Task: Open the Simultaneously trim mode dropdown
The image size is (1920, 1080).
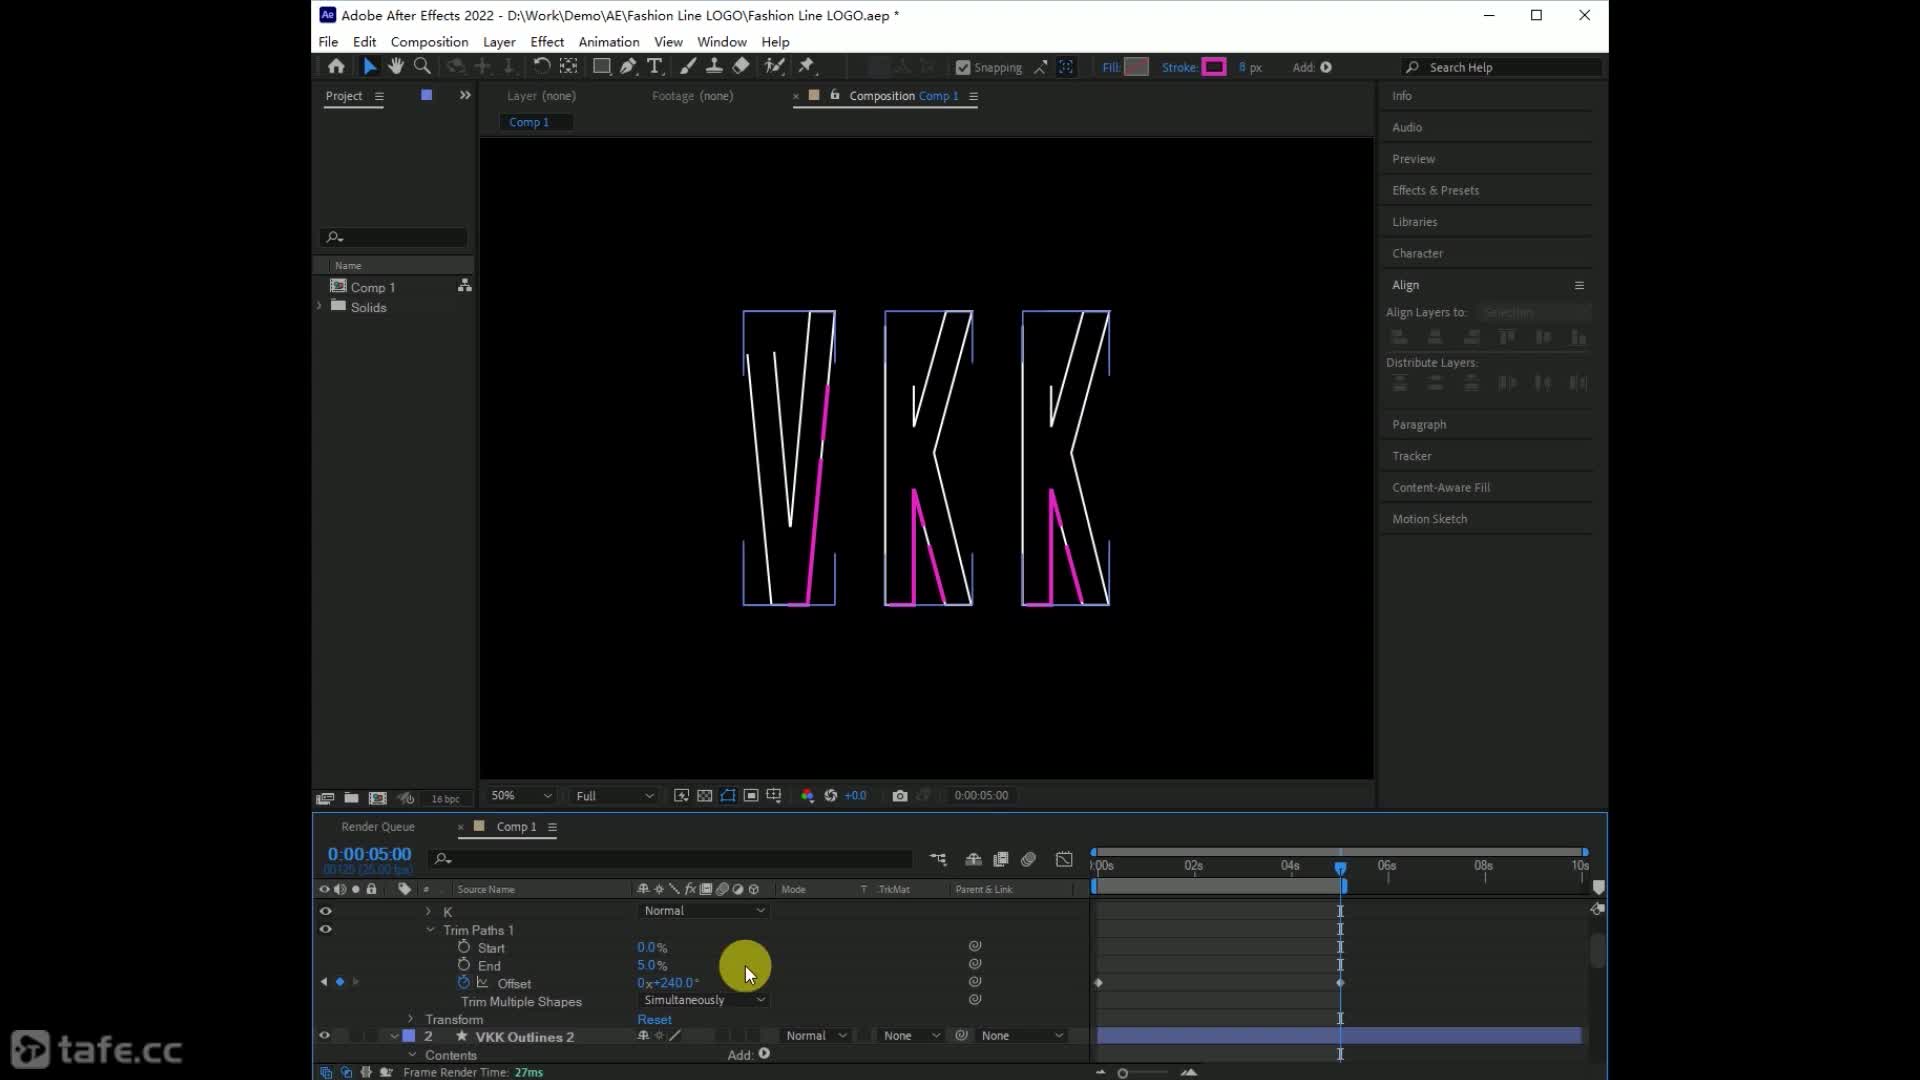Action: [x=703, y=1000]
